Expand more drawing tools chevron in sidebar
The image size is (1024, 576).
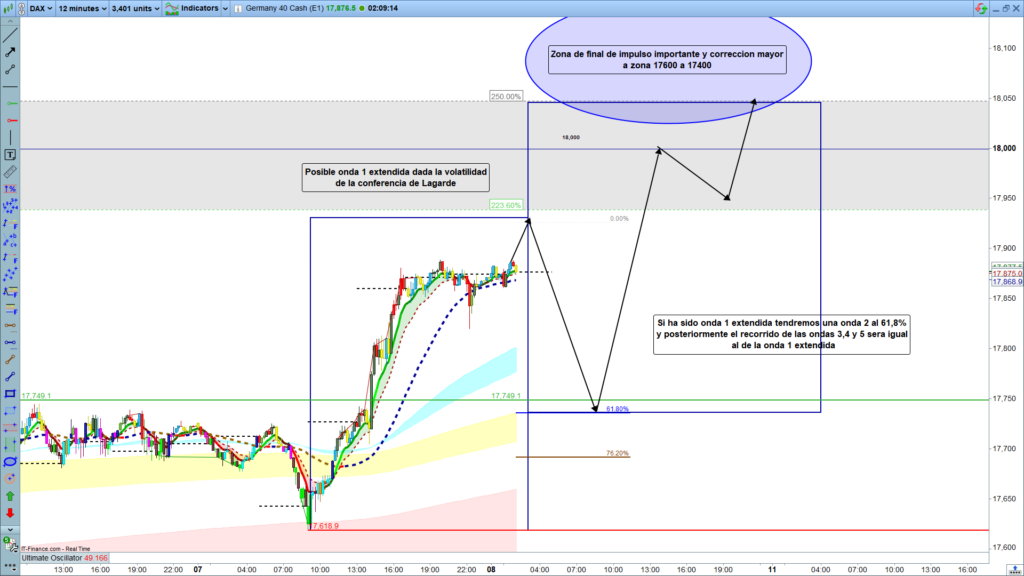10,528
